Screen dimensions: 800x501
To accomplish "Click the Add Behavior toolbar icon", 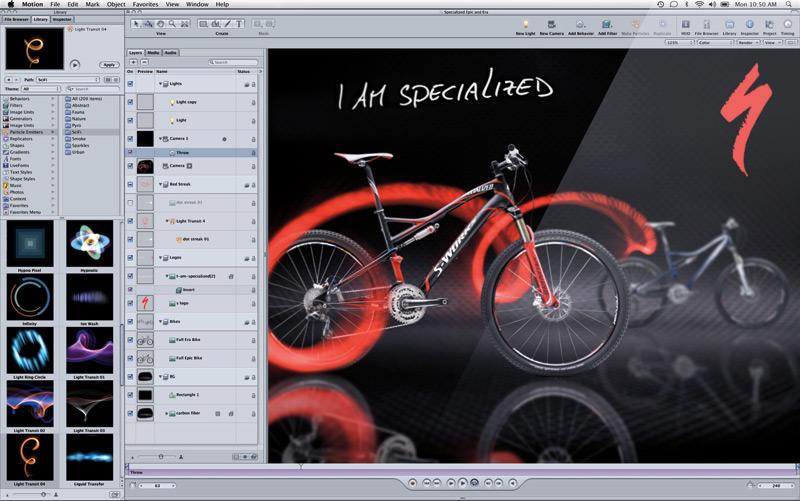I will pos(580,24).
